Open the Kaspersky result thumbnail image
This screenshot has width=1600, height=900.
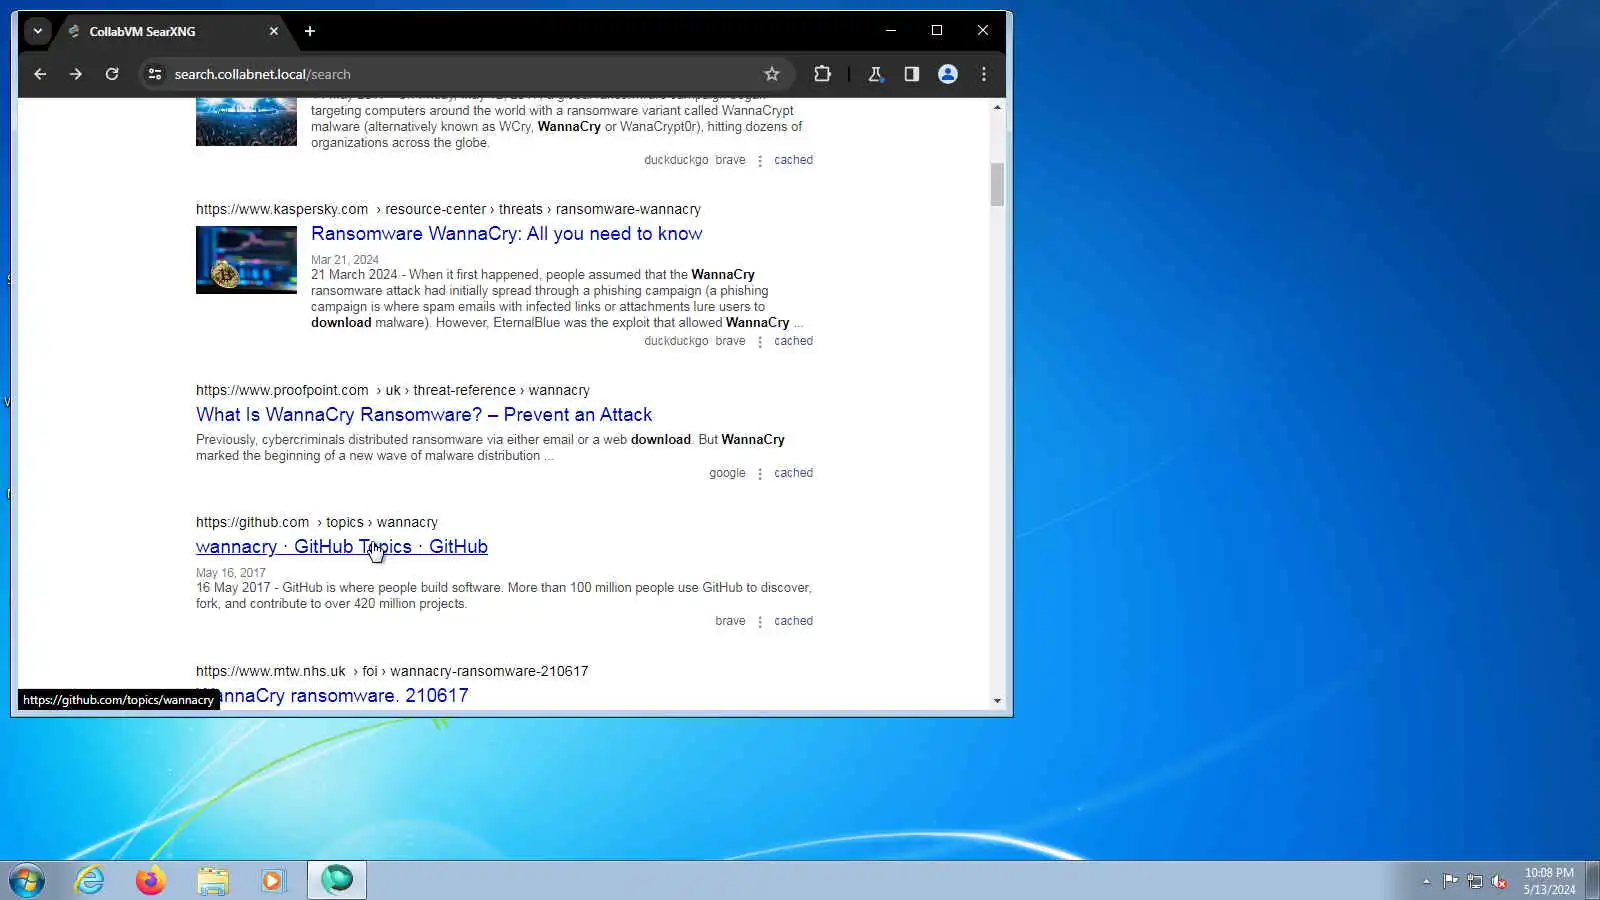point(246,260)
